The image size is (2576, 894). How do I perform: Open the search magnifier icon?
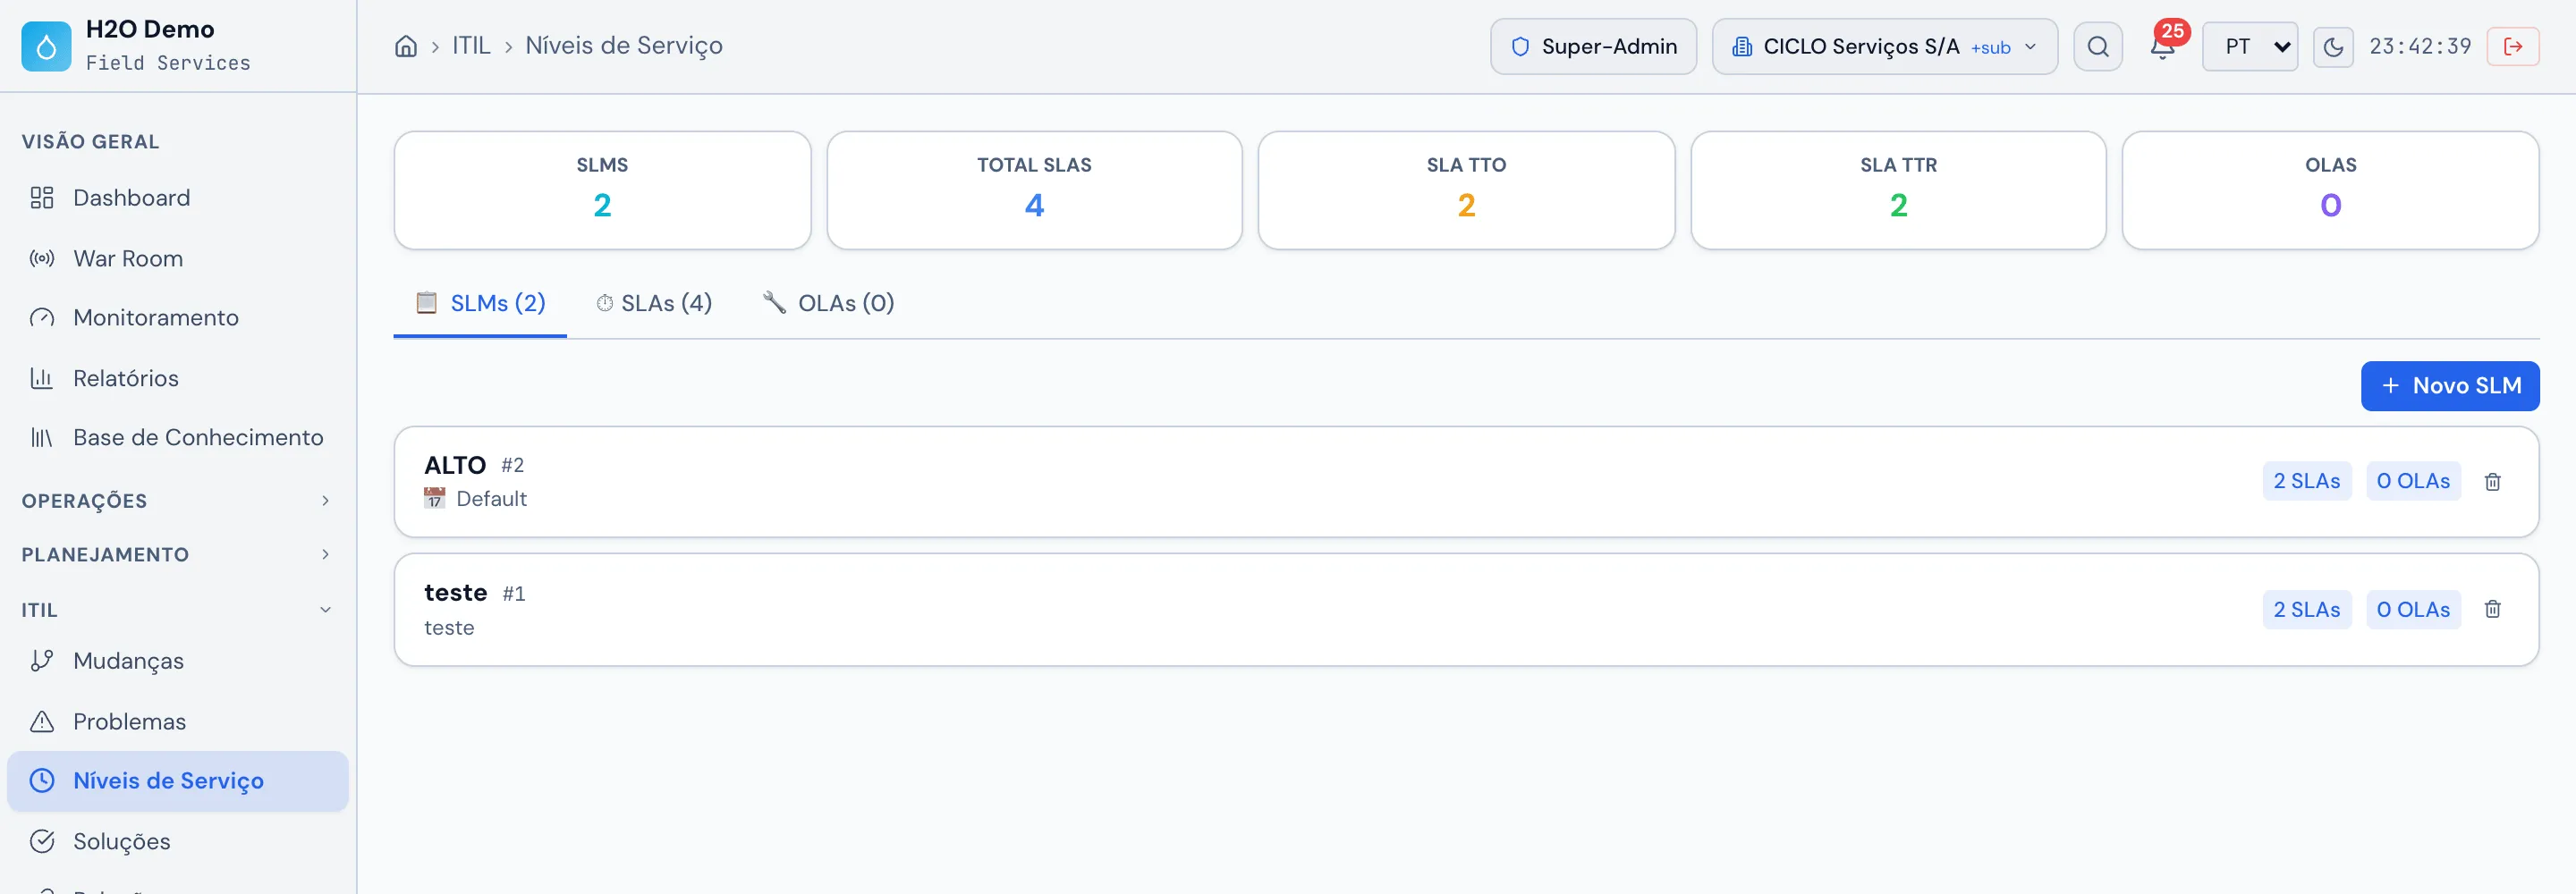click(x=2098, y=46)
